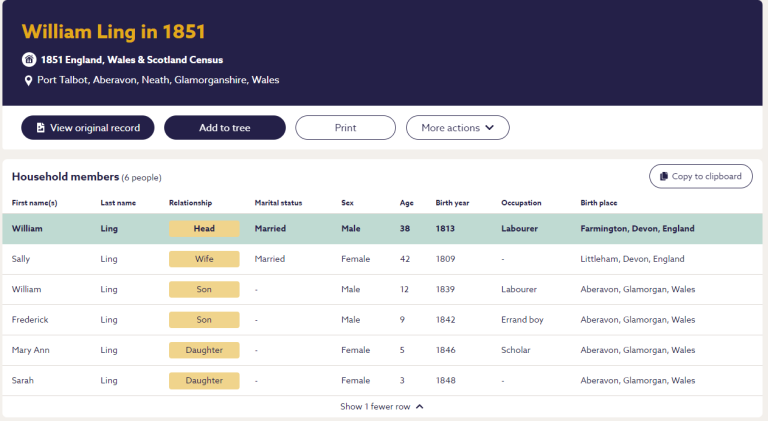Click the document icon in View original record
768x421 pixels.
41,128
